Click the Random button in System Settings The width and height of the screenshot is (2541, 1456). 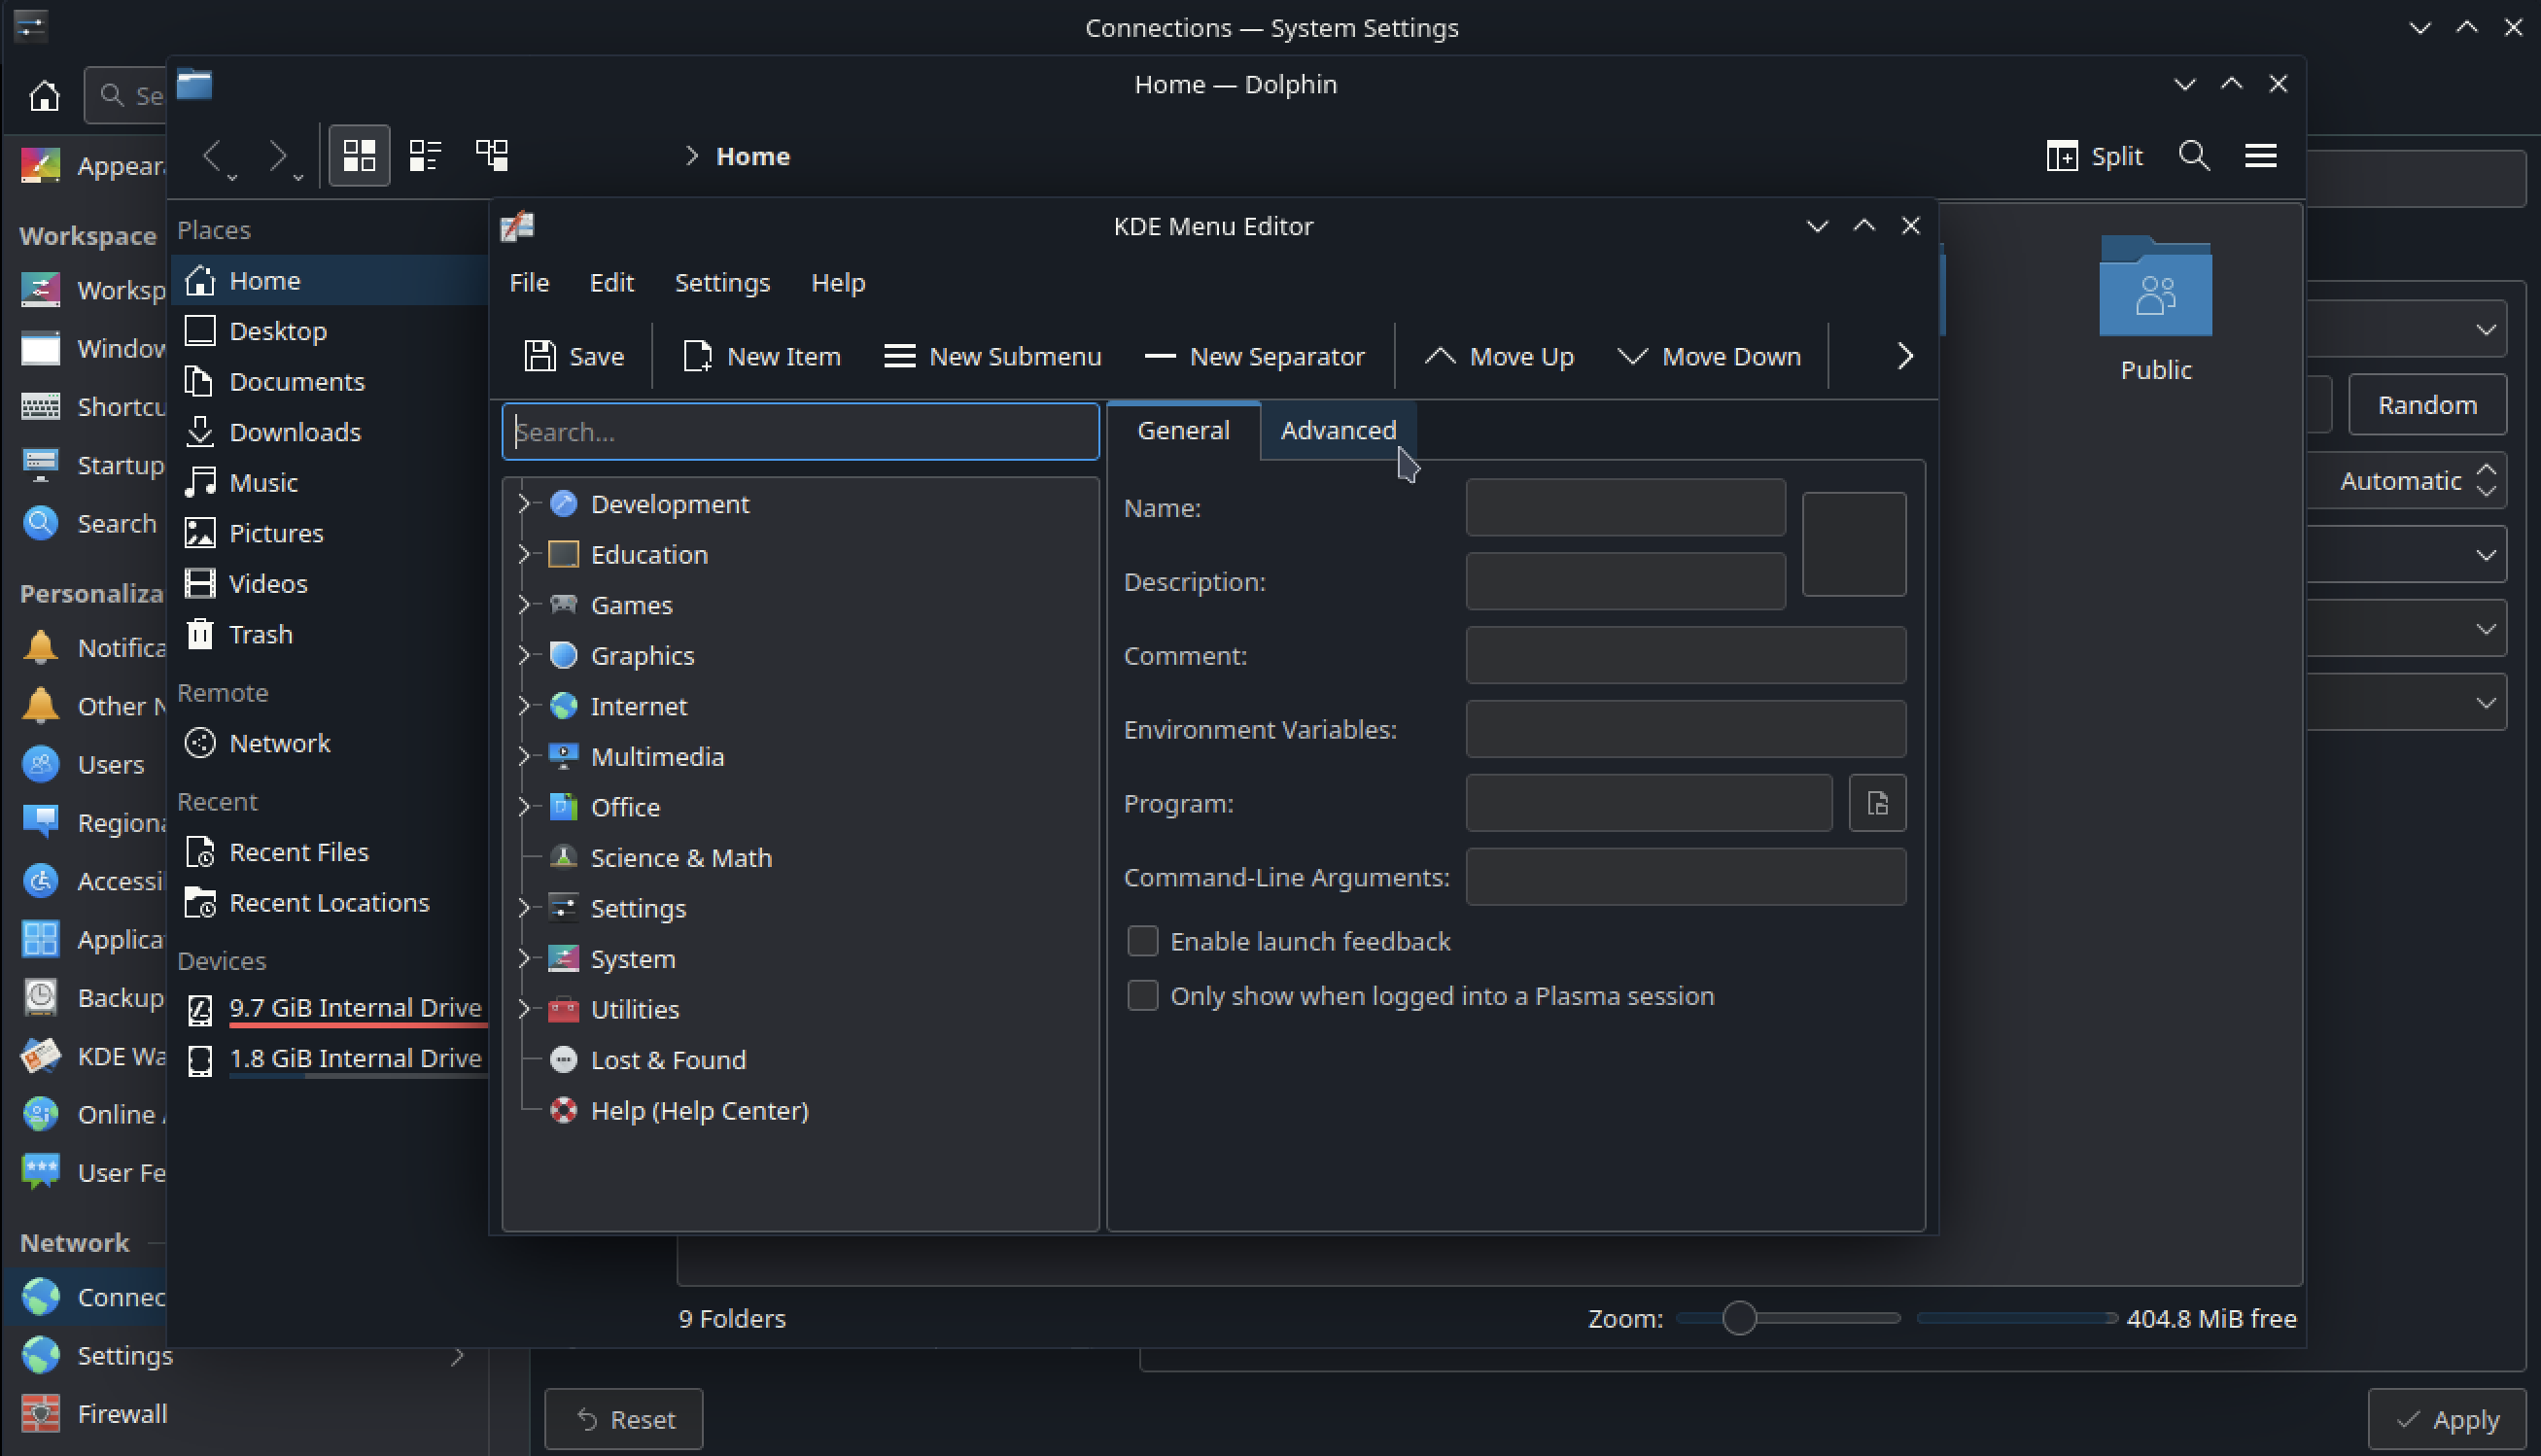click(2426, 405)
